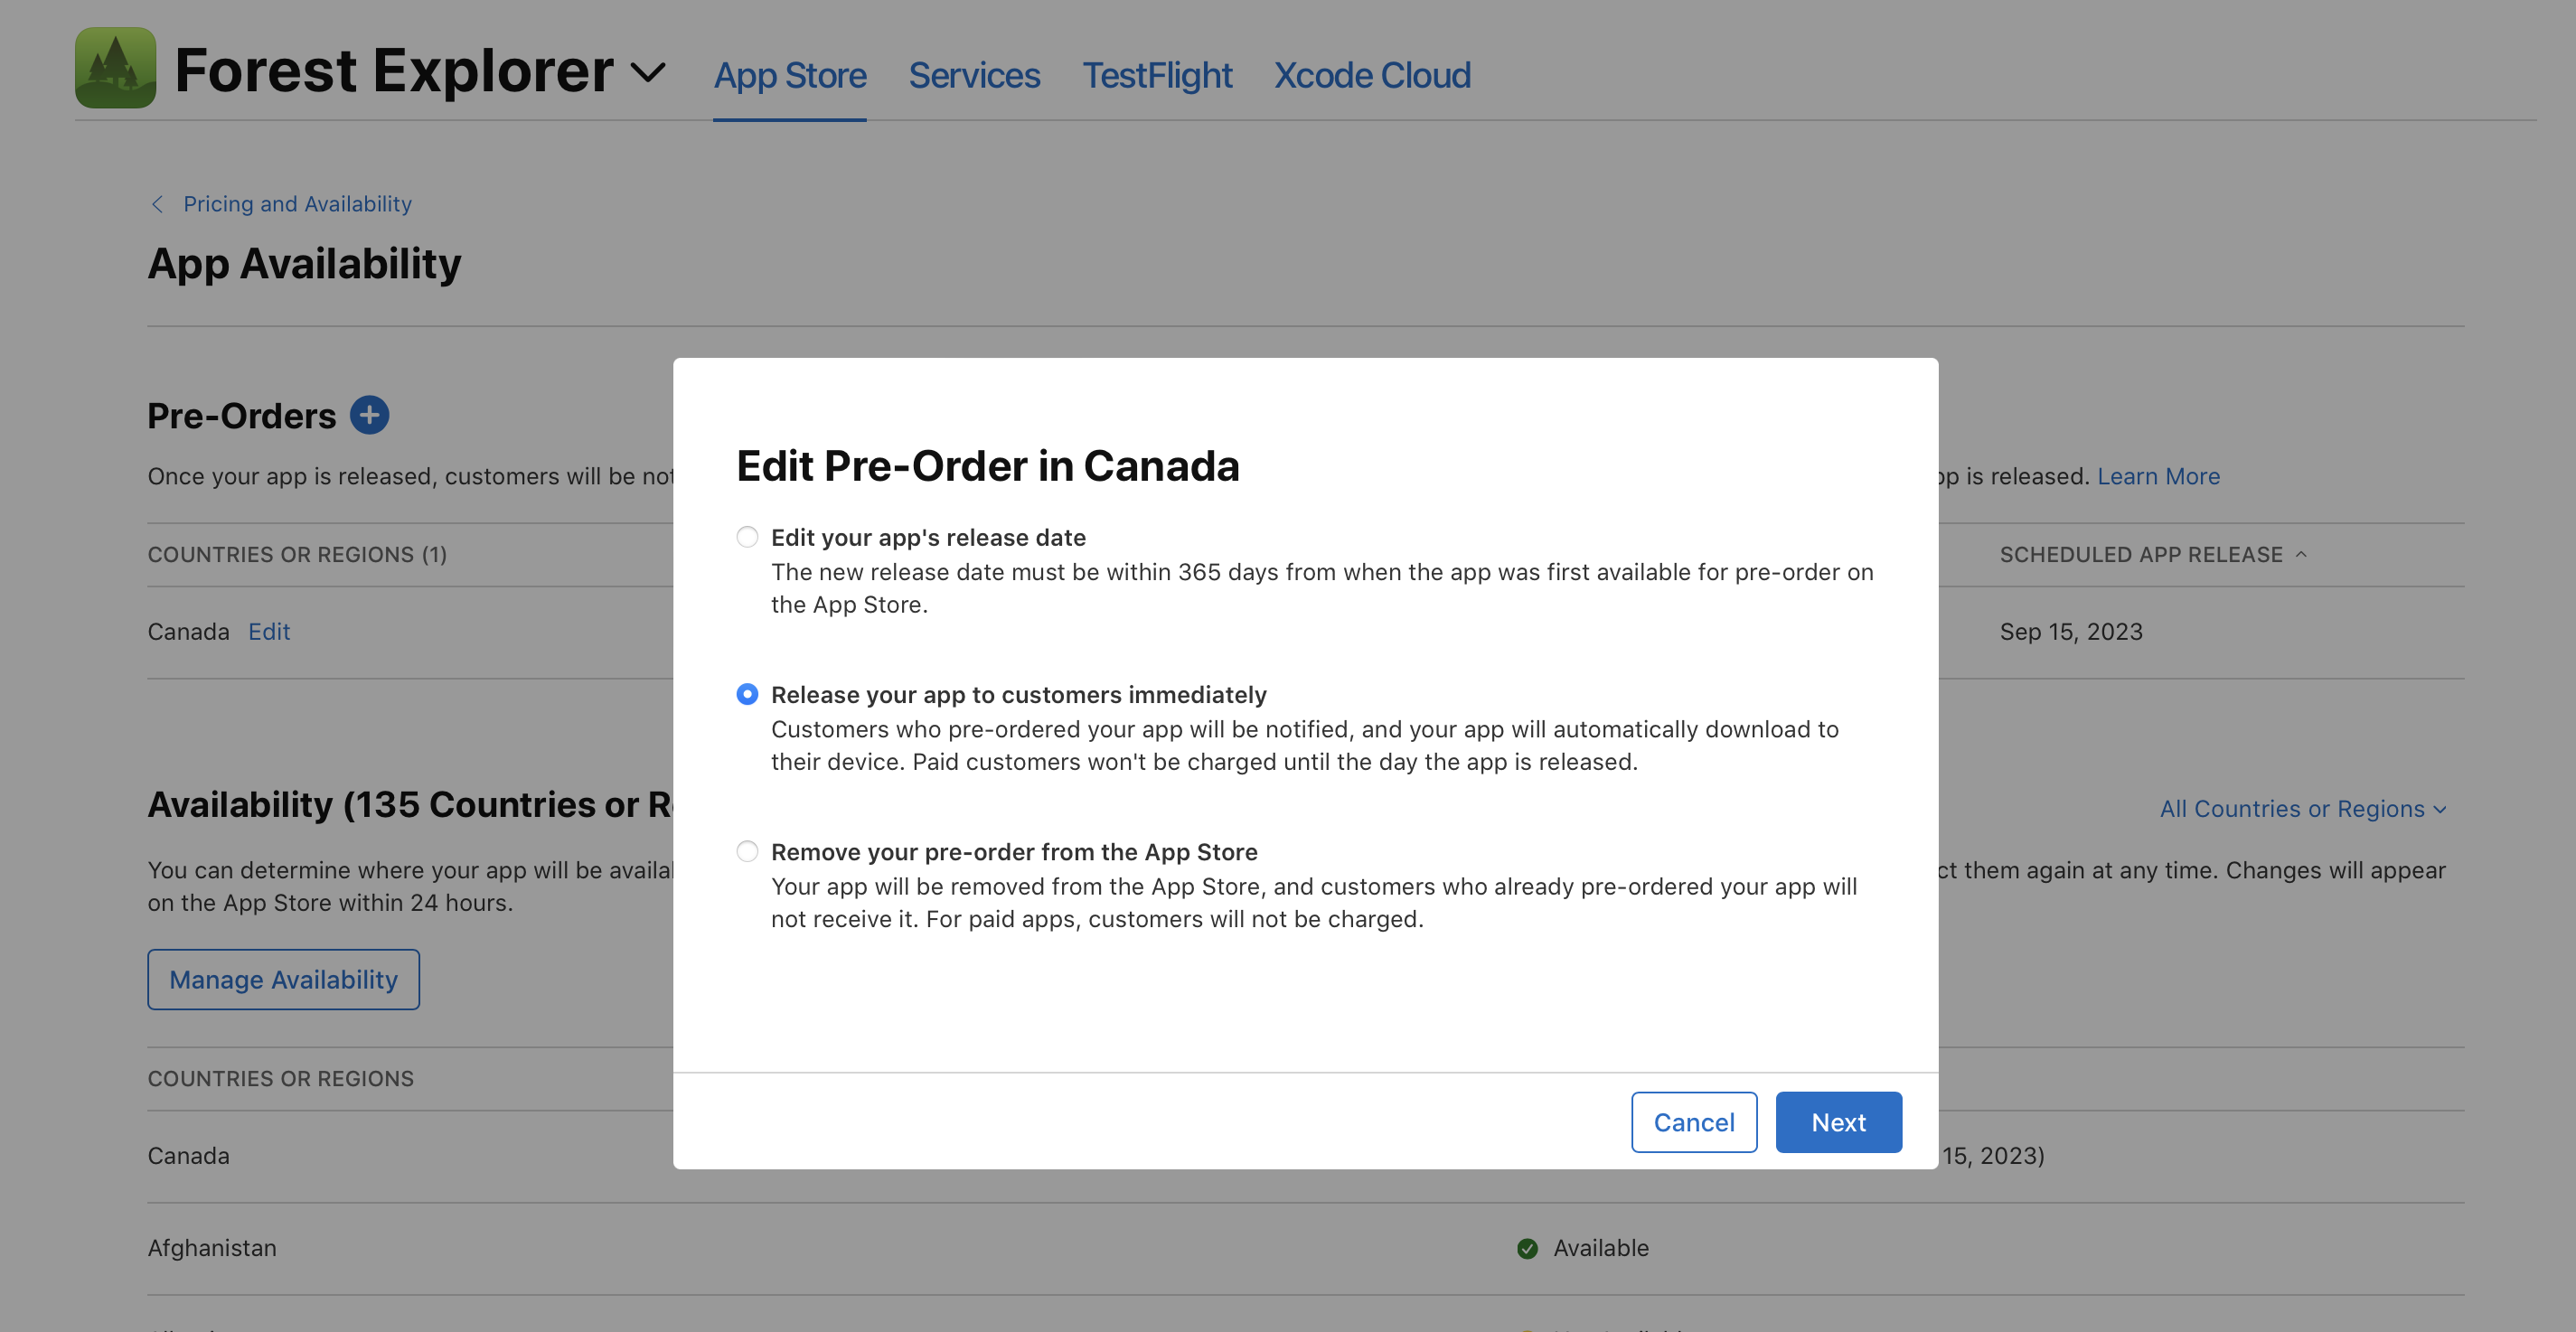Open the Xcode Cloud tab
This screenshot has height=1332, width=2576.
(1372, 75)
